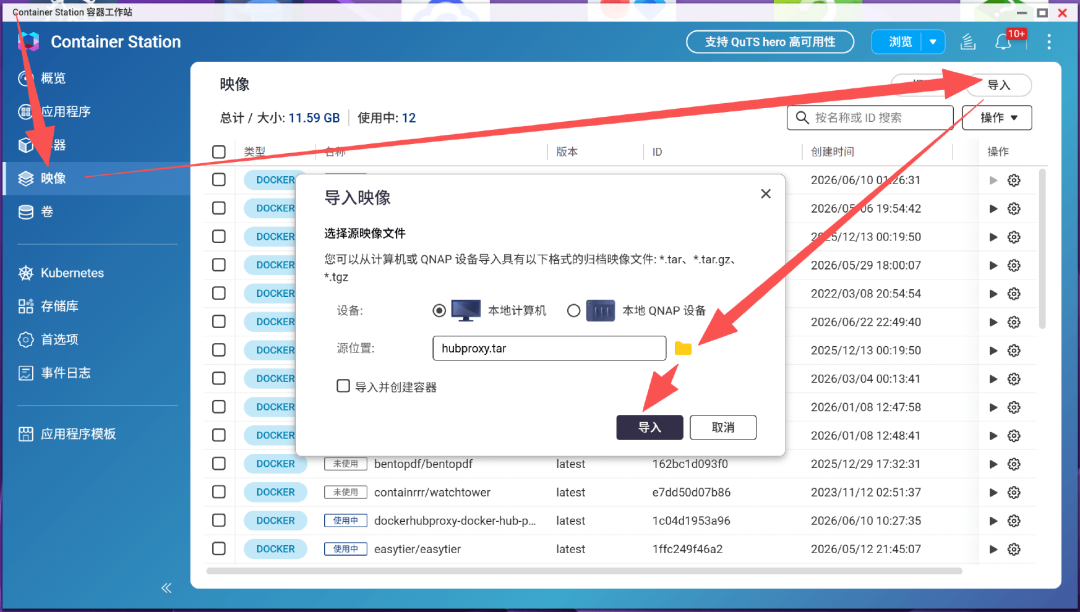Select the 本地计算机 radio option

tap(439, 310)
